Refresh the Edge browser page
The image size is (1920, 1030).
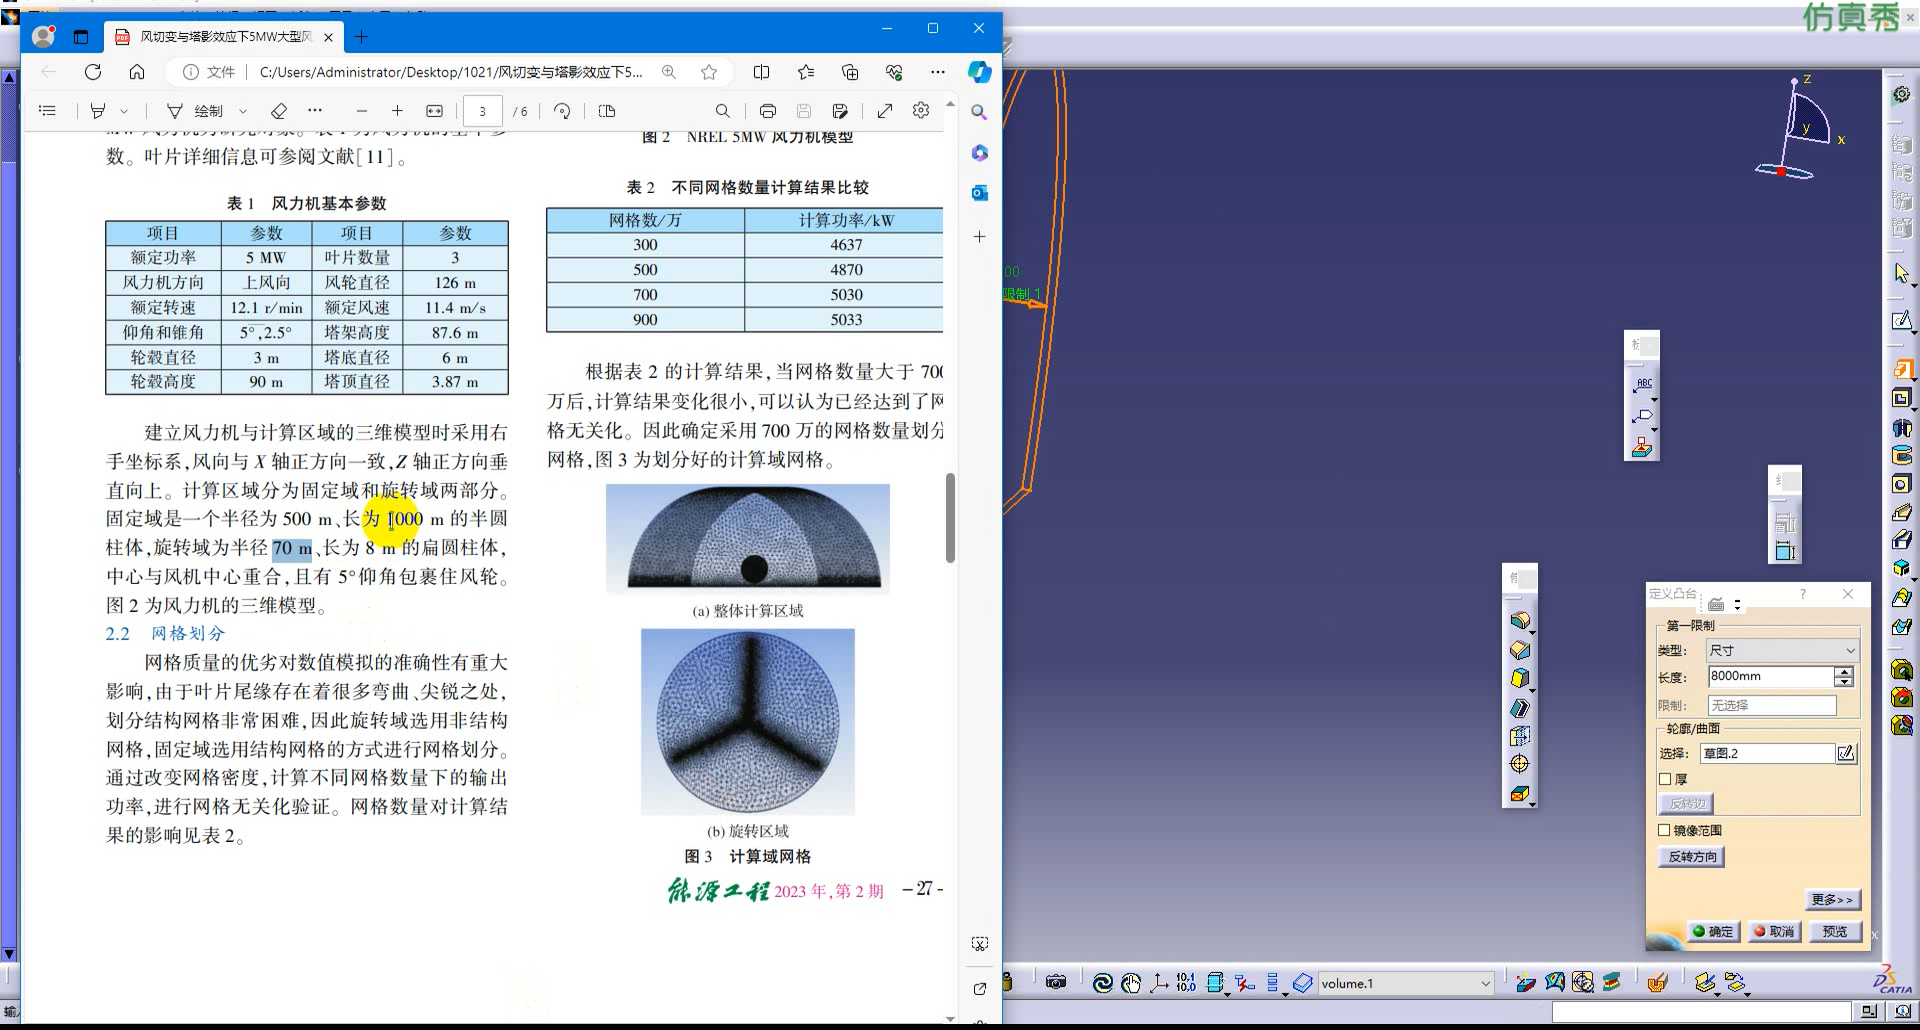(93, 72)
